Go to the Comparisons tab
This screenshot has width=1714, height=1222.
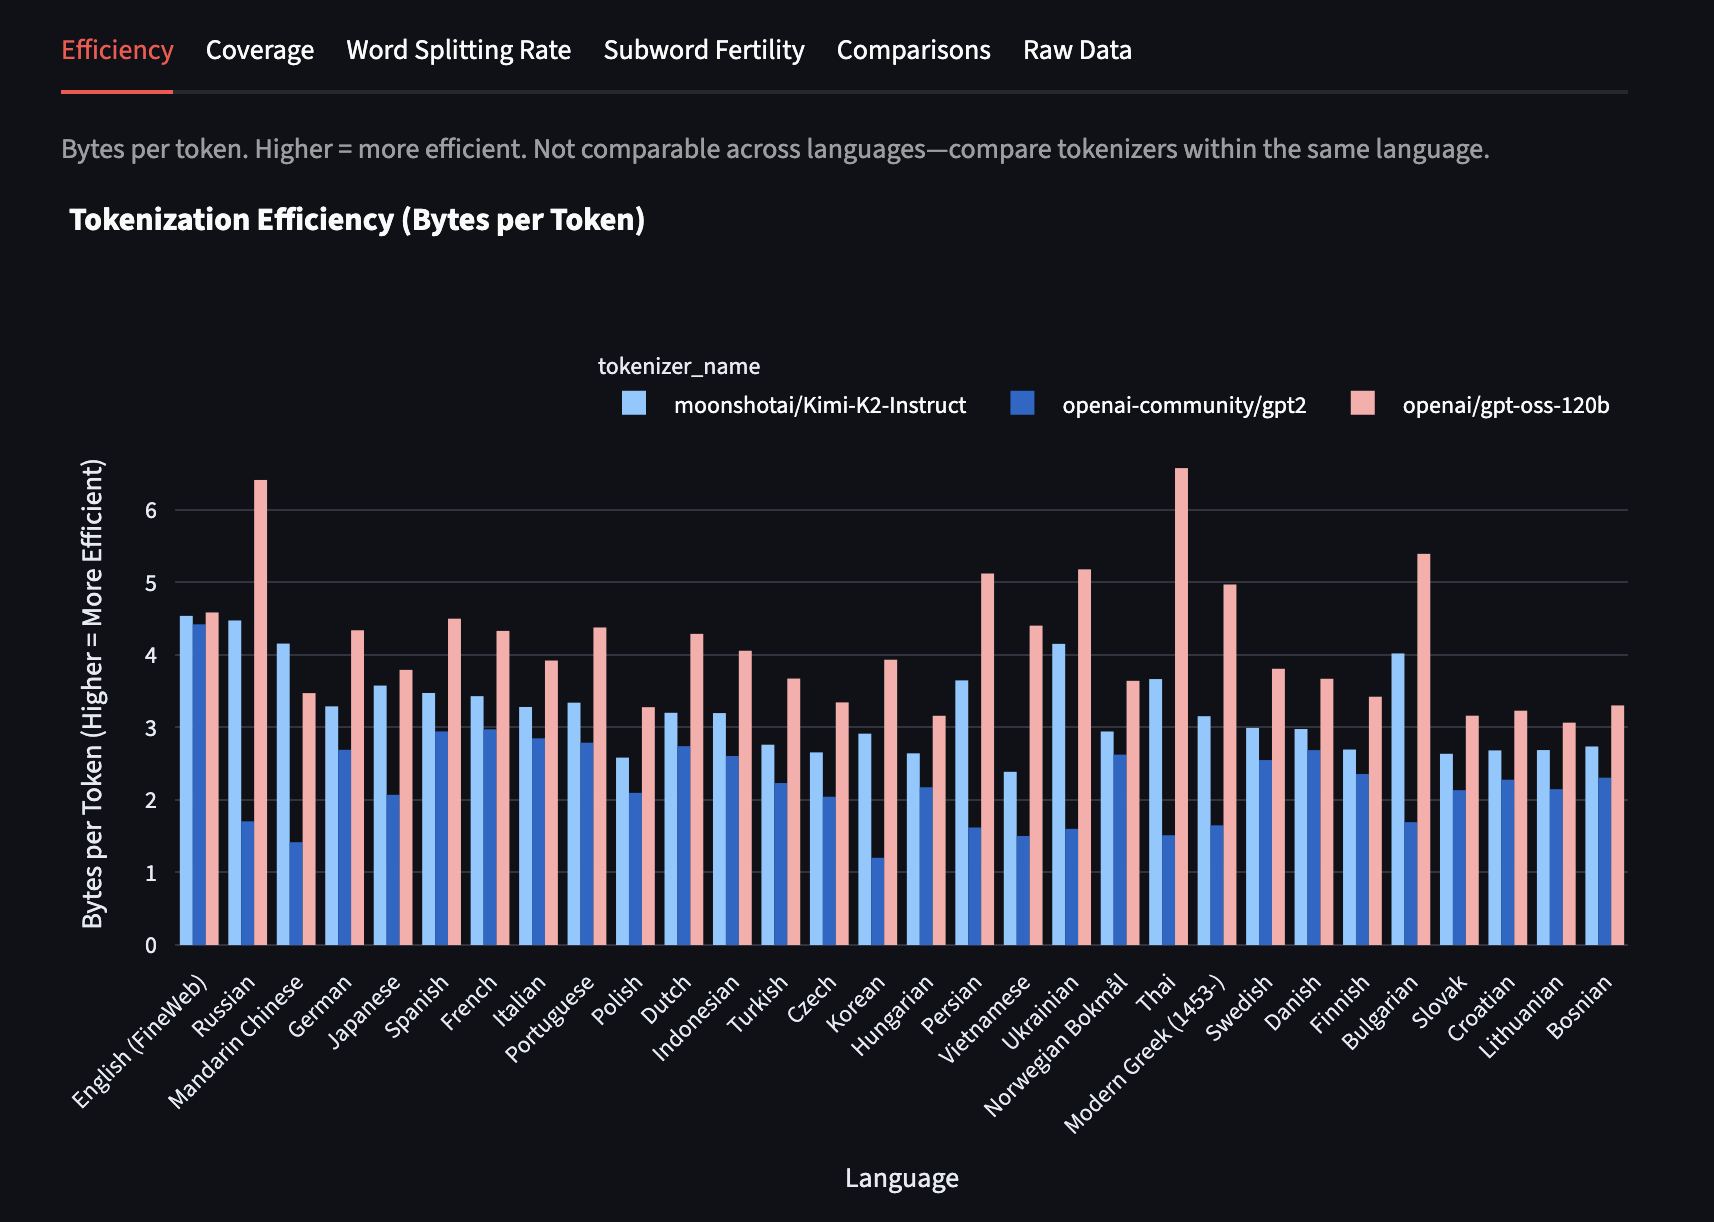[x=913, y=50]
